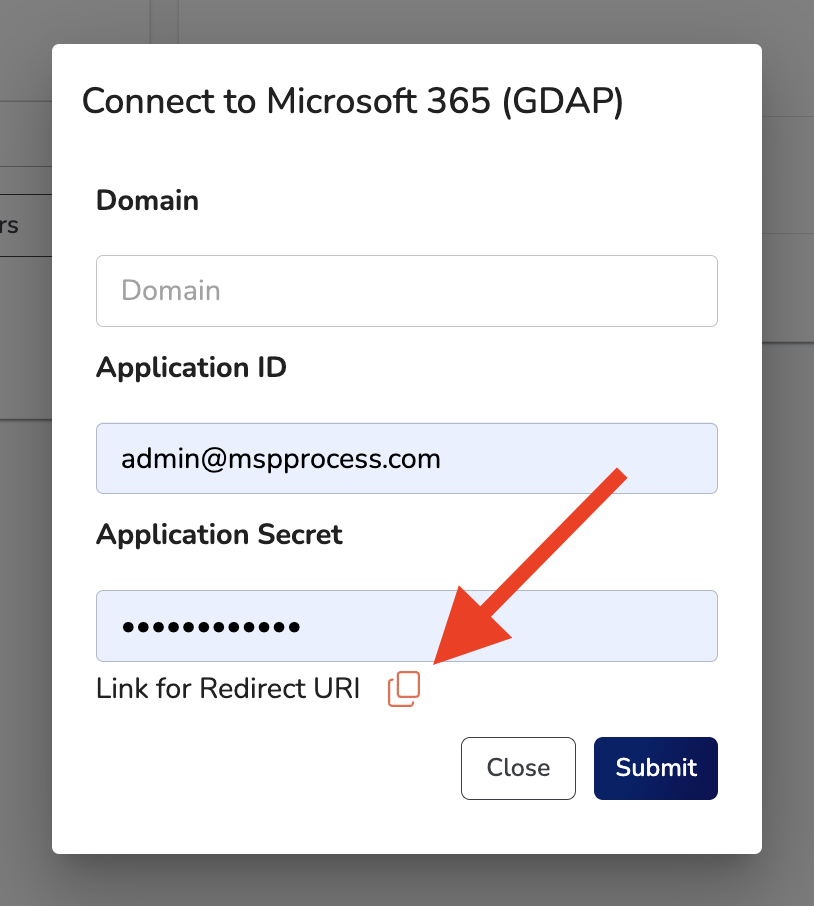
Task: Click the bold Domain label
Action: [x=147, y=201]
